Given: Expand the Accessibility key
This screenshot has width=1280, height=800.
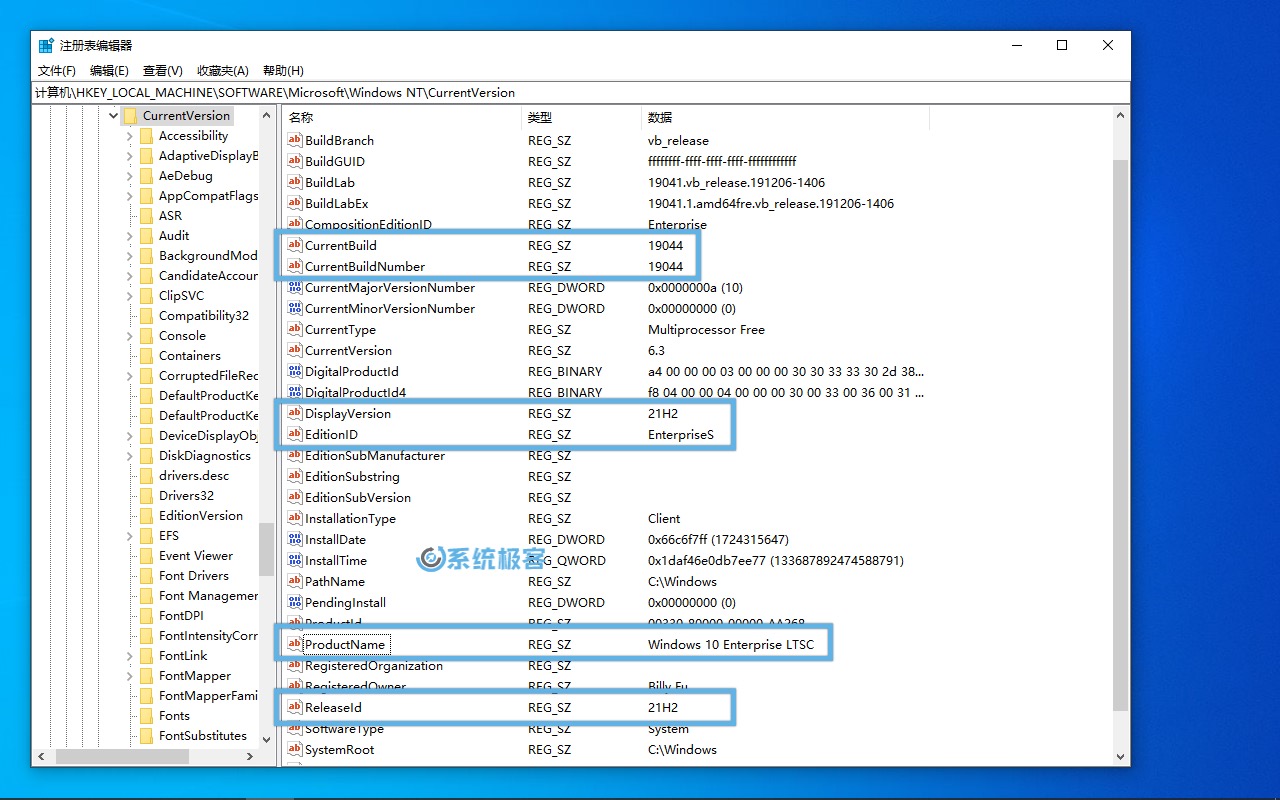Looking at the screenshot, I should [130, 136].
